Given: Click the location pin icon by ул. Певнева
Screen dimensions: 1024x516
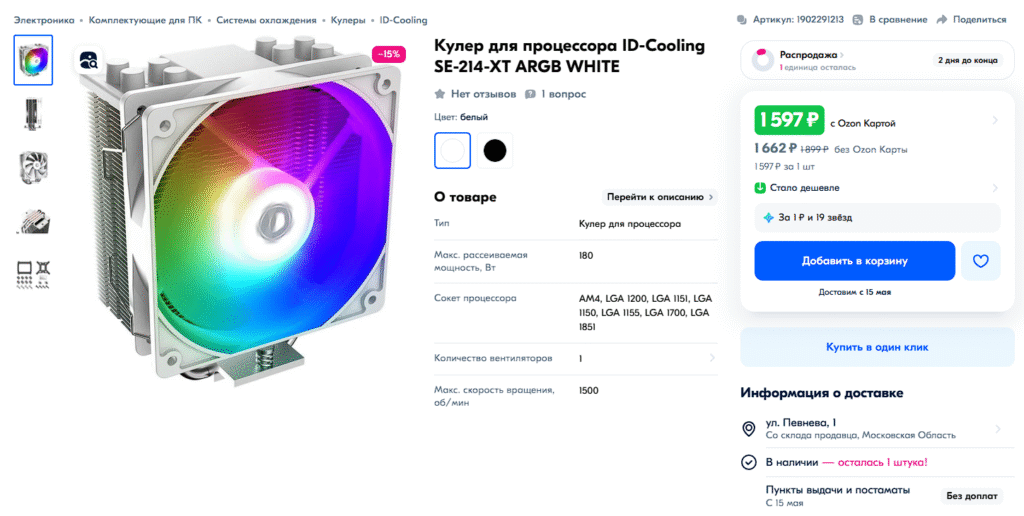Looking at the screenshot, I should pyautogui.click(x=749, y=429).
